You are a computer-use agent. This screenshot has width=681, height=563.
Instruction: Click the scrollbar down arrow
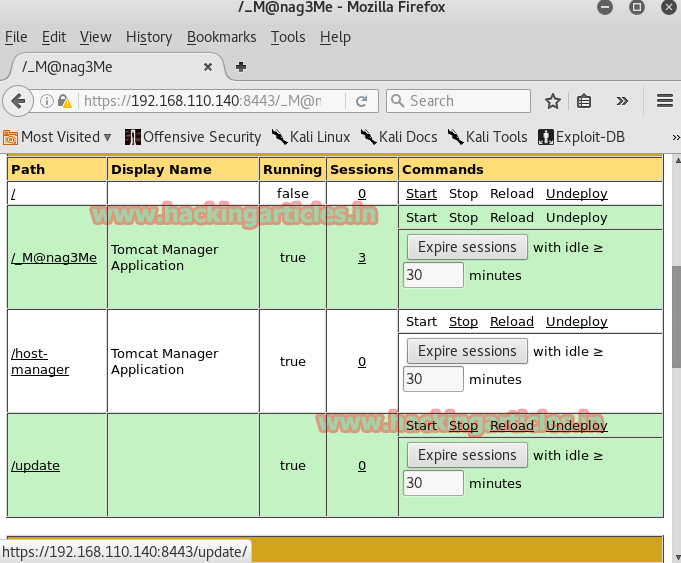click(x=677, y=557)
